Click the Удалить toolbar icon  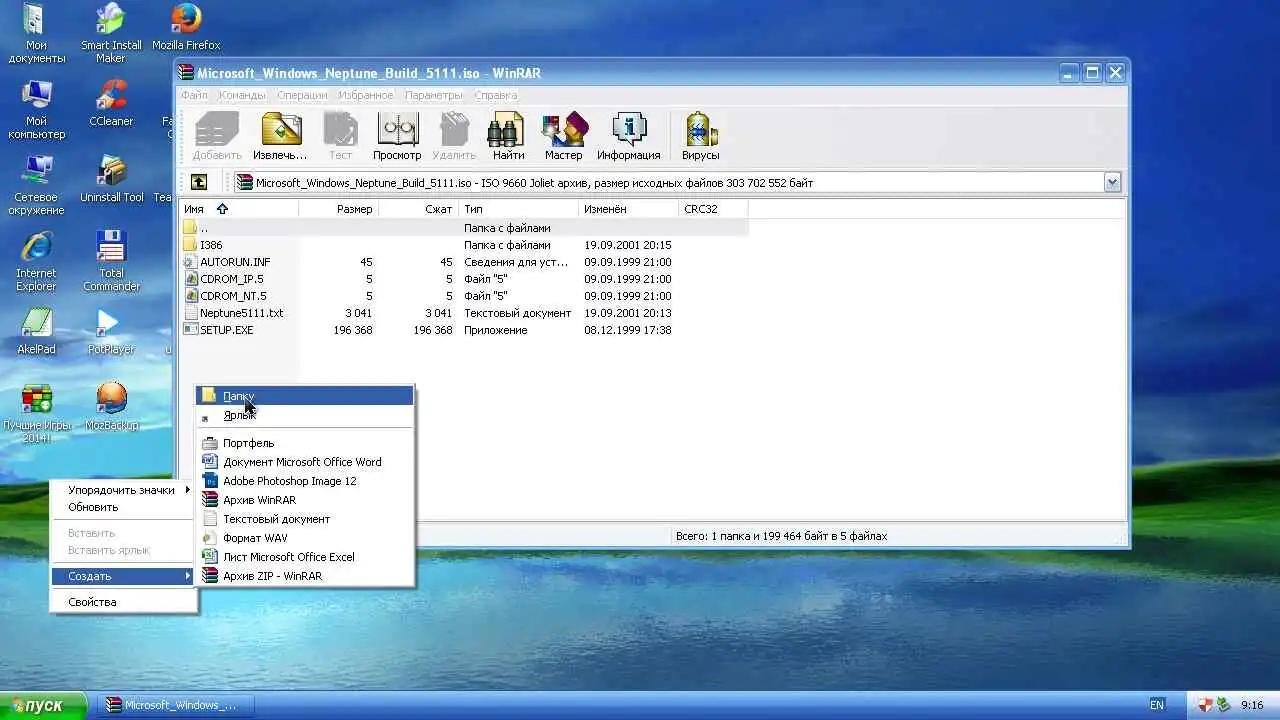click(x=454, y=136)
